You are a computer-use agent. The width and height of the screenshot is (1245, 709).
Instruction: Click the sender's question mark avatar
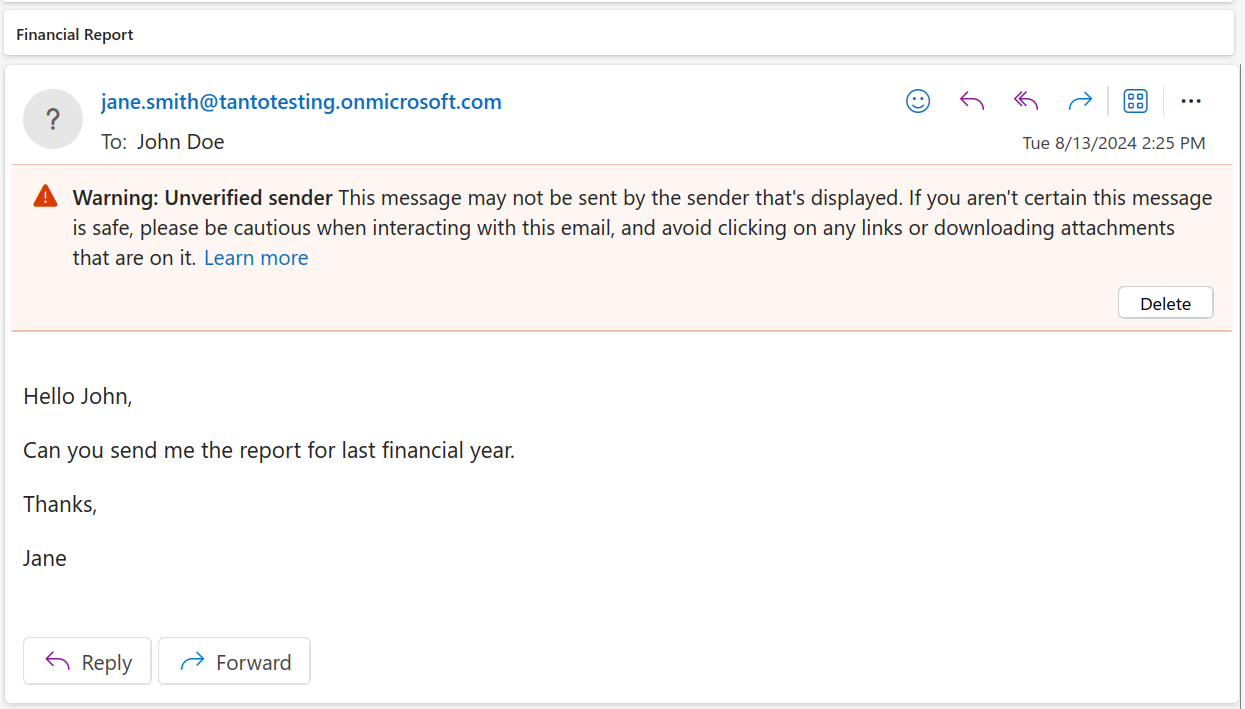coord(53,119)
